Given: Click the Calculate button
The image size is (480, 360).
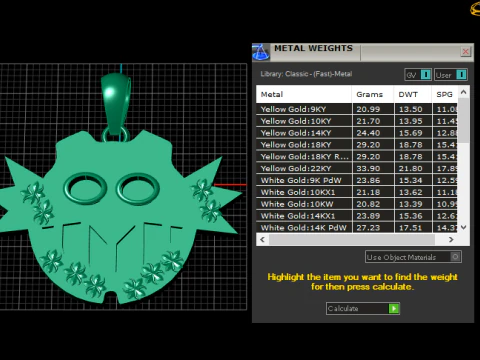Looking at the screenshot, I should point(363,308).
